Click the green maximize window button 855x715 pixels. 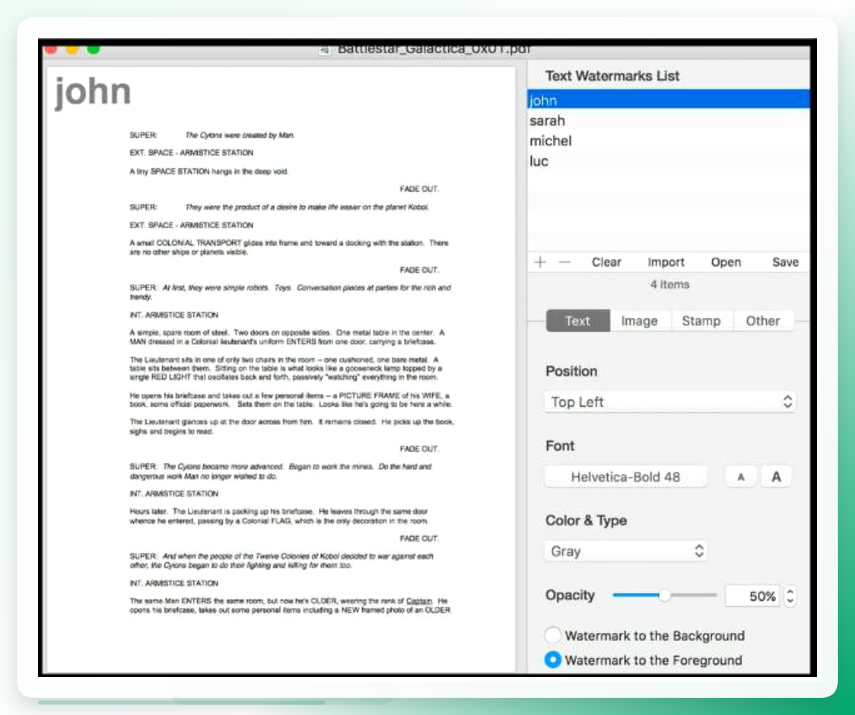click(x=93, y=50)
